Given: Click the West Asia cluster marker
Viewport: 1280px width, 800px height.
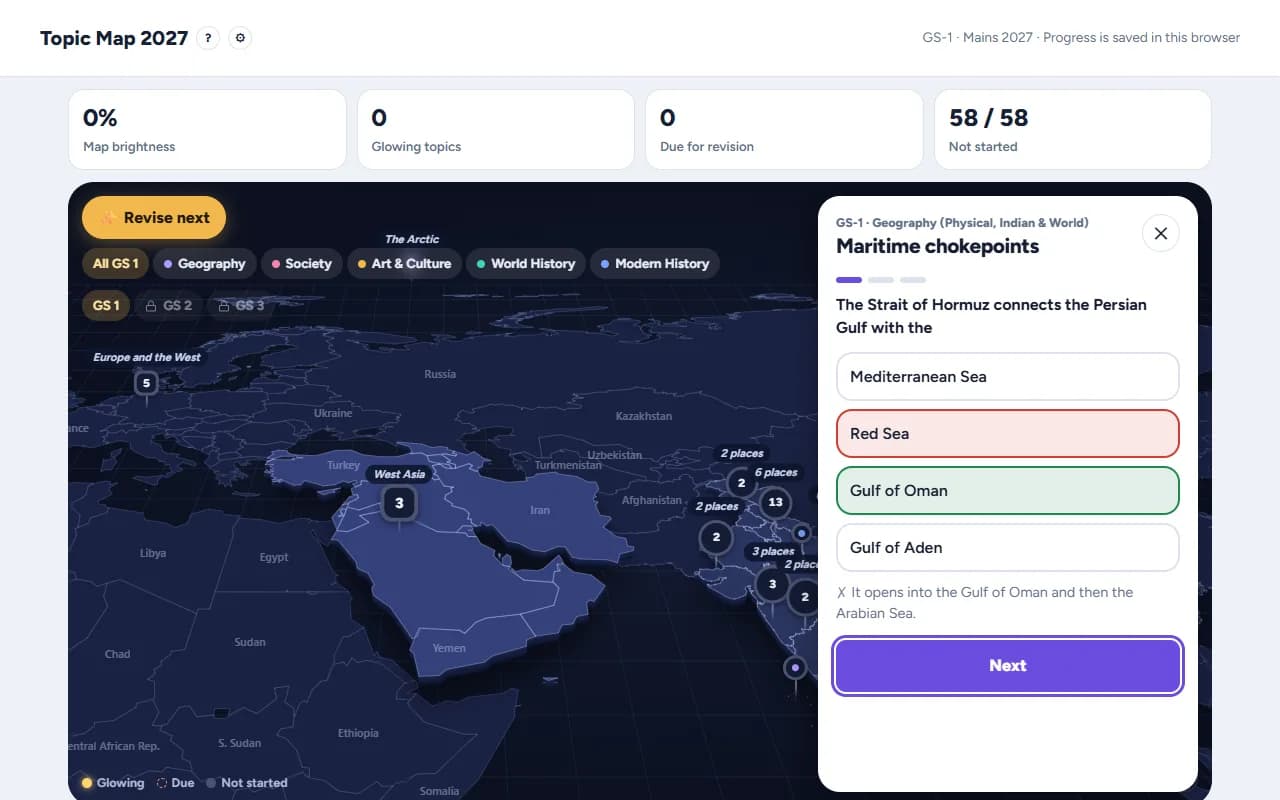Looking at the screenshot, I should (x=399, y=503).
